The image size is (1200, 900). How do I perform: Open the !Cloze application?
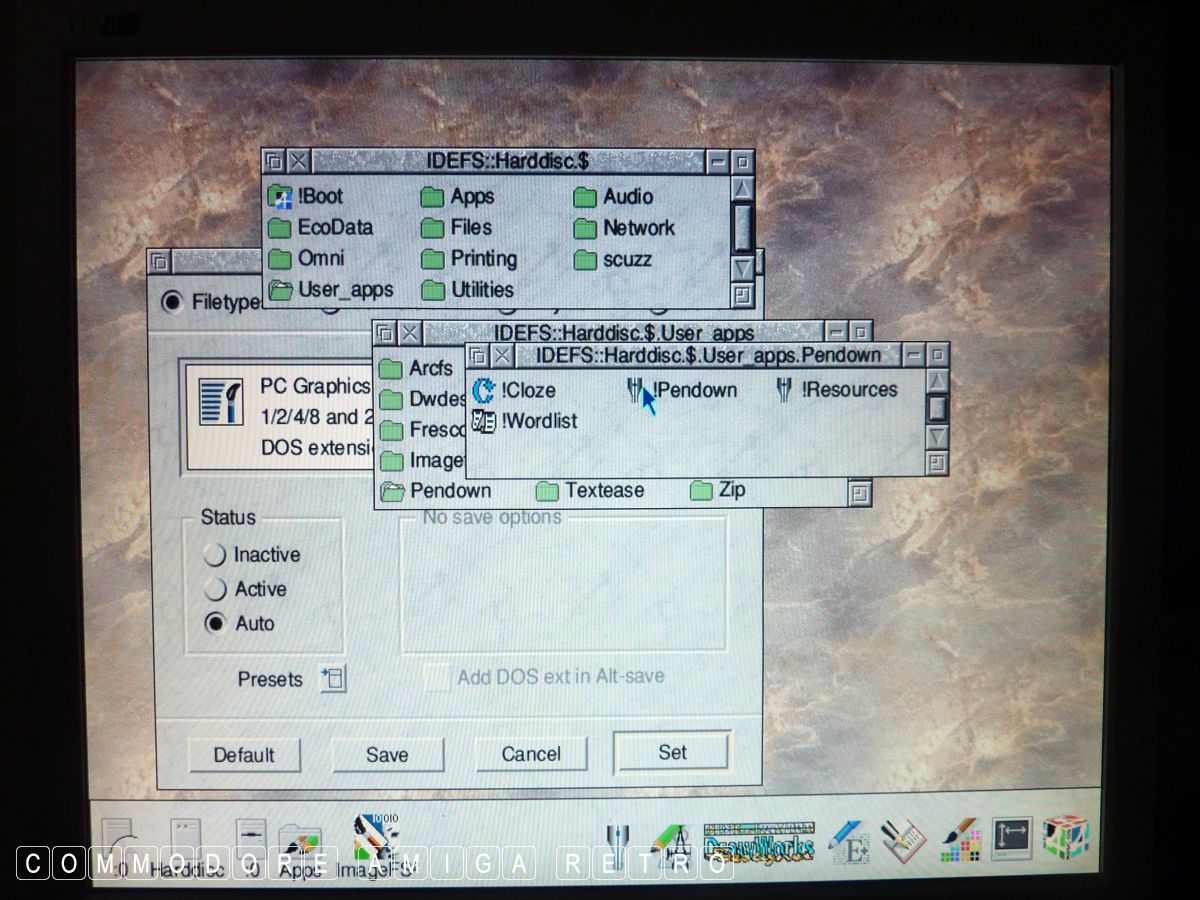point(485,390)
